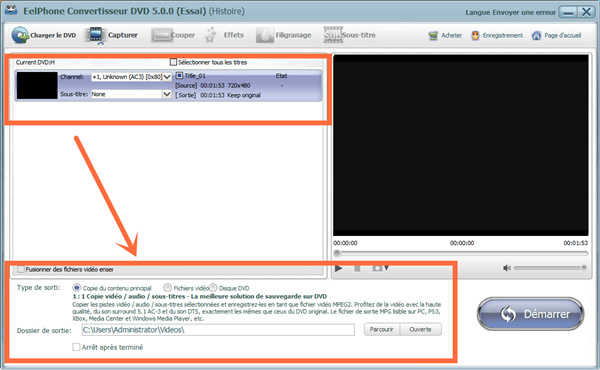Check Sélectionner tous les titres

173,62
